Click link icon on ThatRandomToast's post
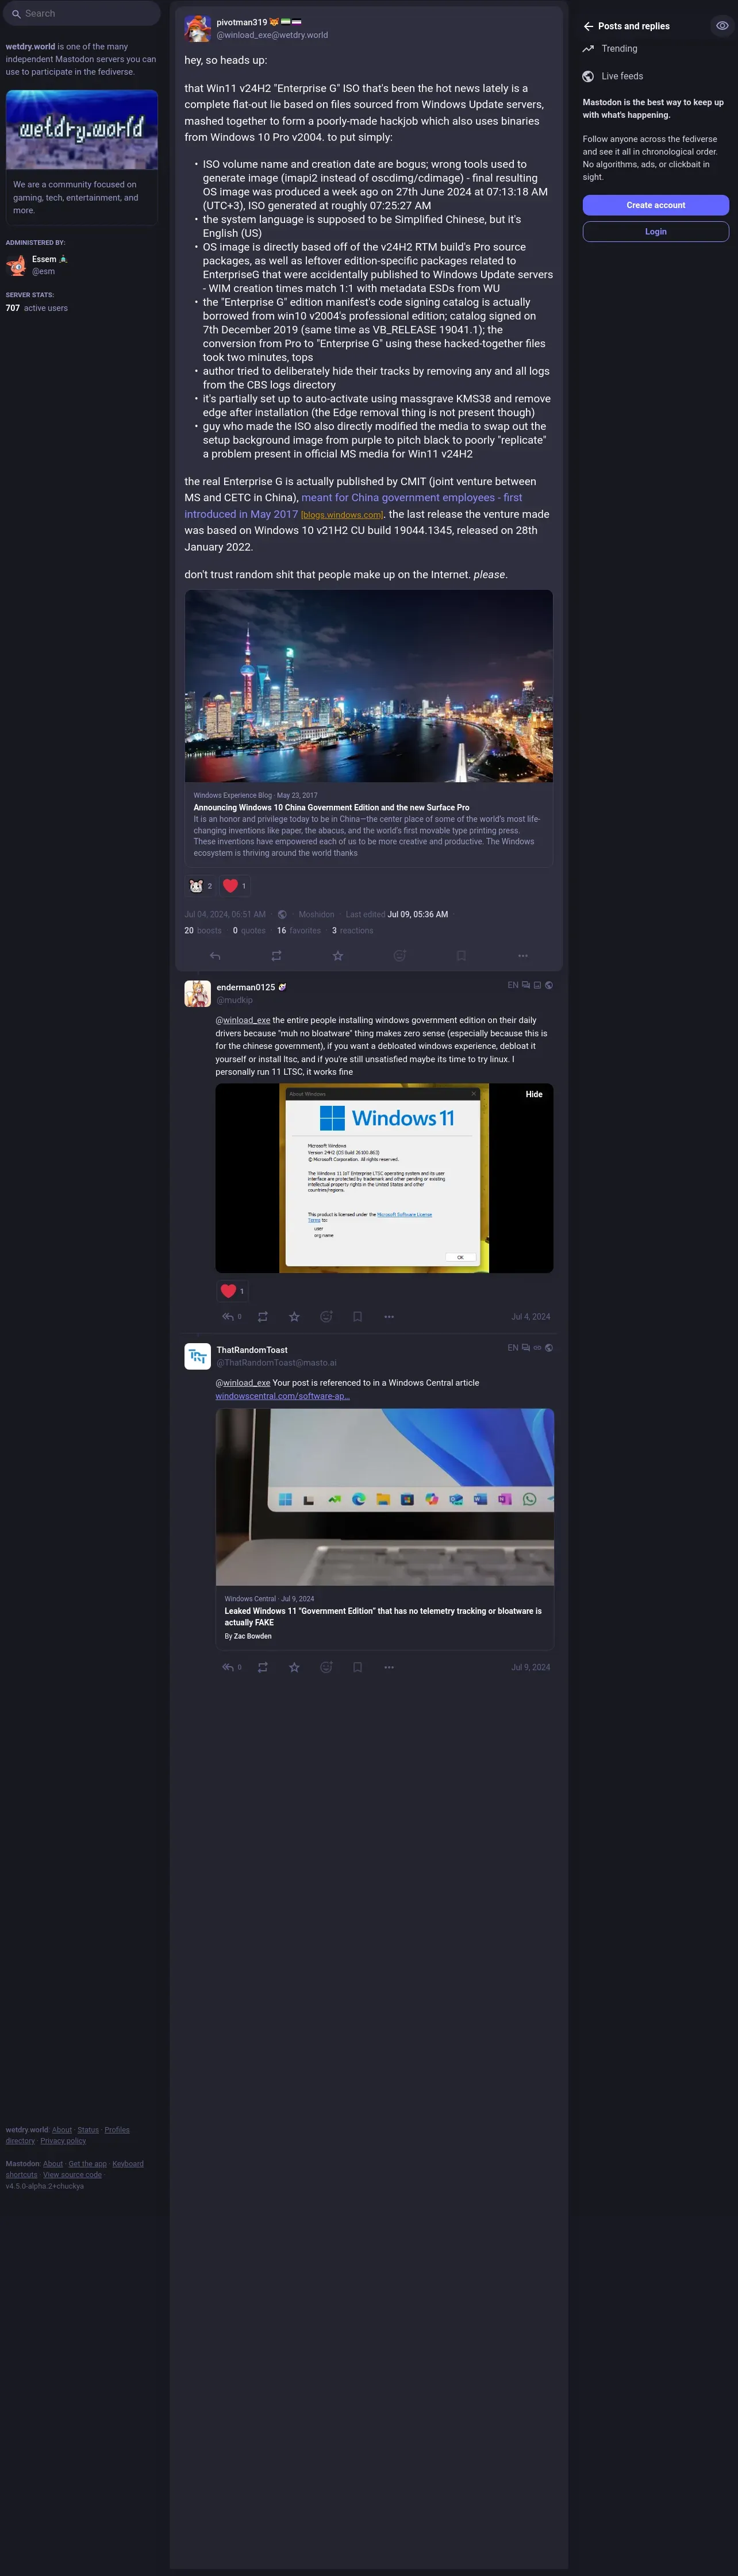 [537, 1348]
